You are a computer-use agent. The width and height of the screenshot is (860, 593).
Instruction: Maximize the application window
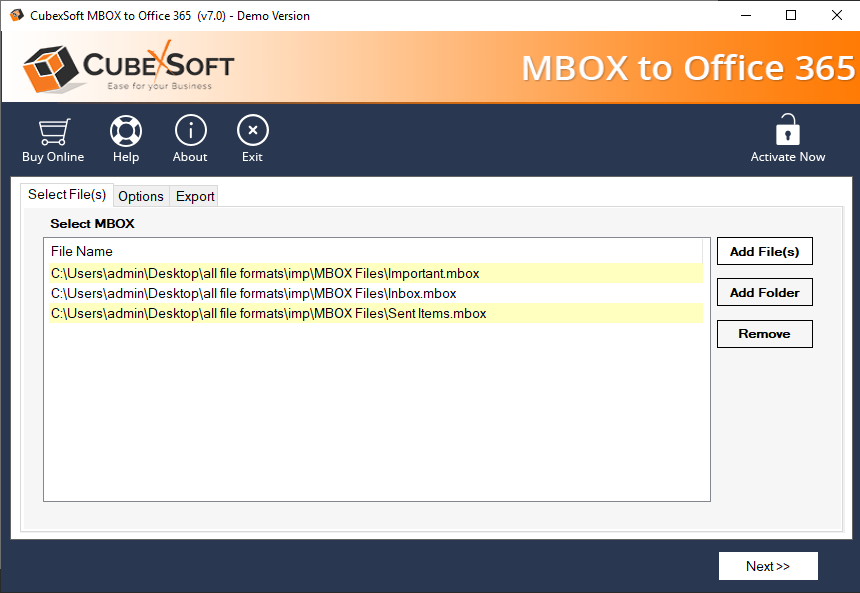point(791,15)
